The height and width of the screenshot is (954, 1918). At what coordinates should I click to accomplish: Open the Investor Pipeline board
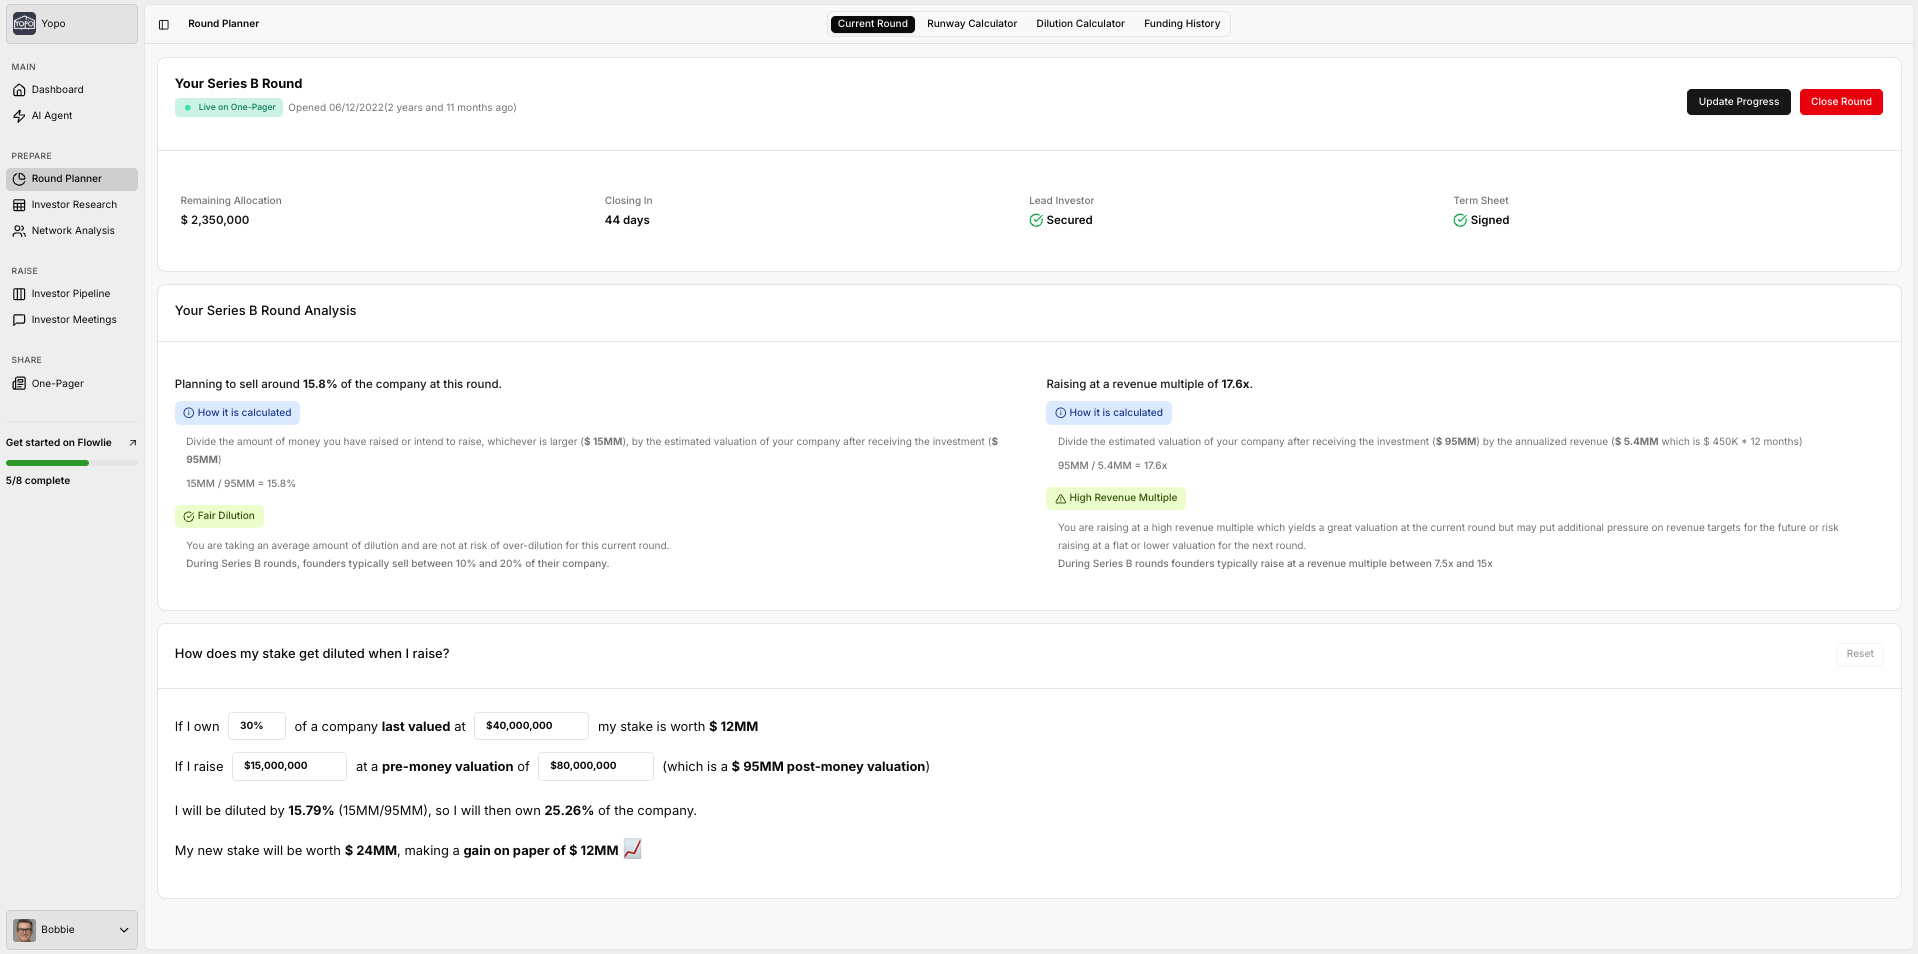coord(70,294)
